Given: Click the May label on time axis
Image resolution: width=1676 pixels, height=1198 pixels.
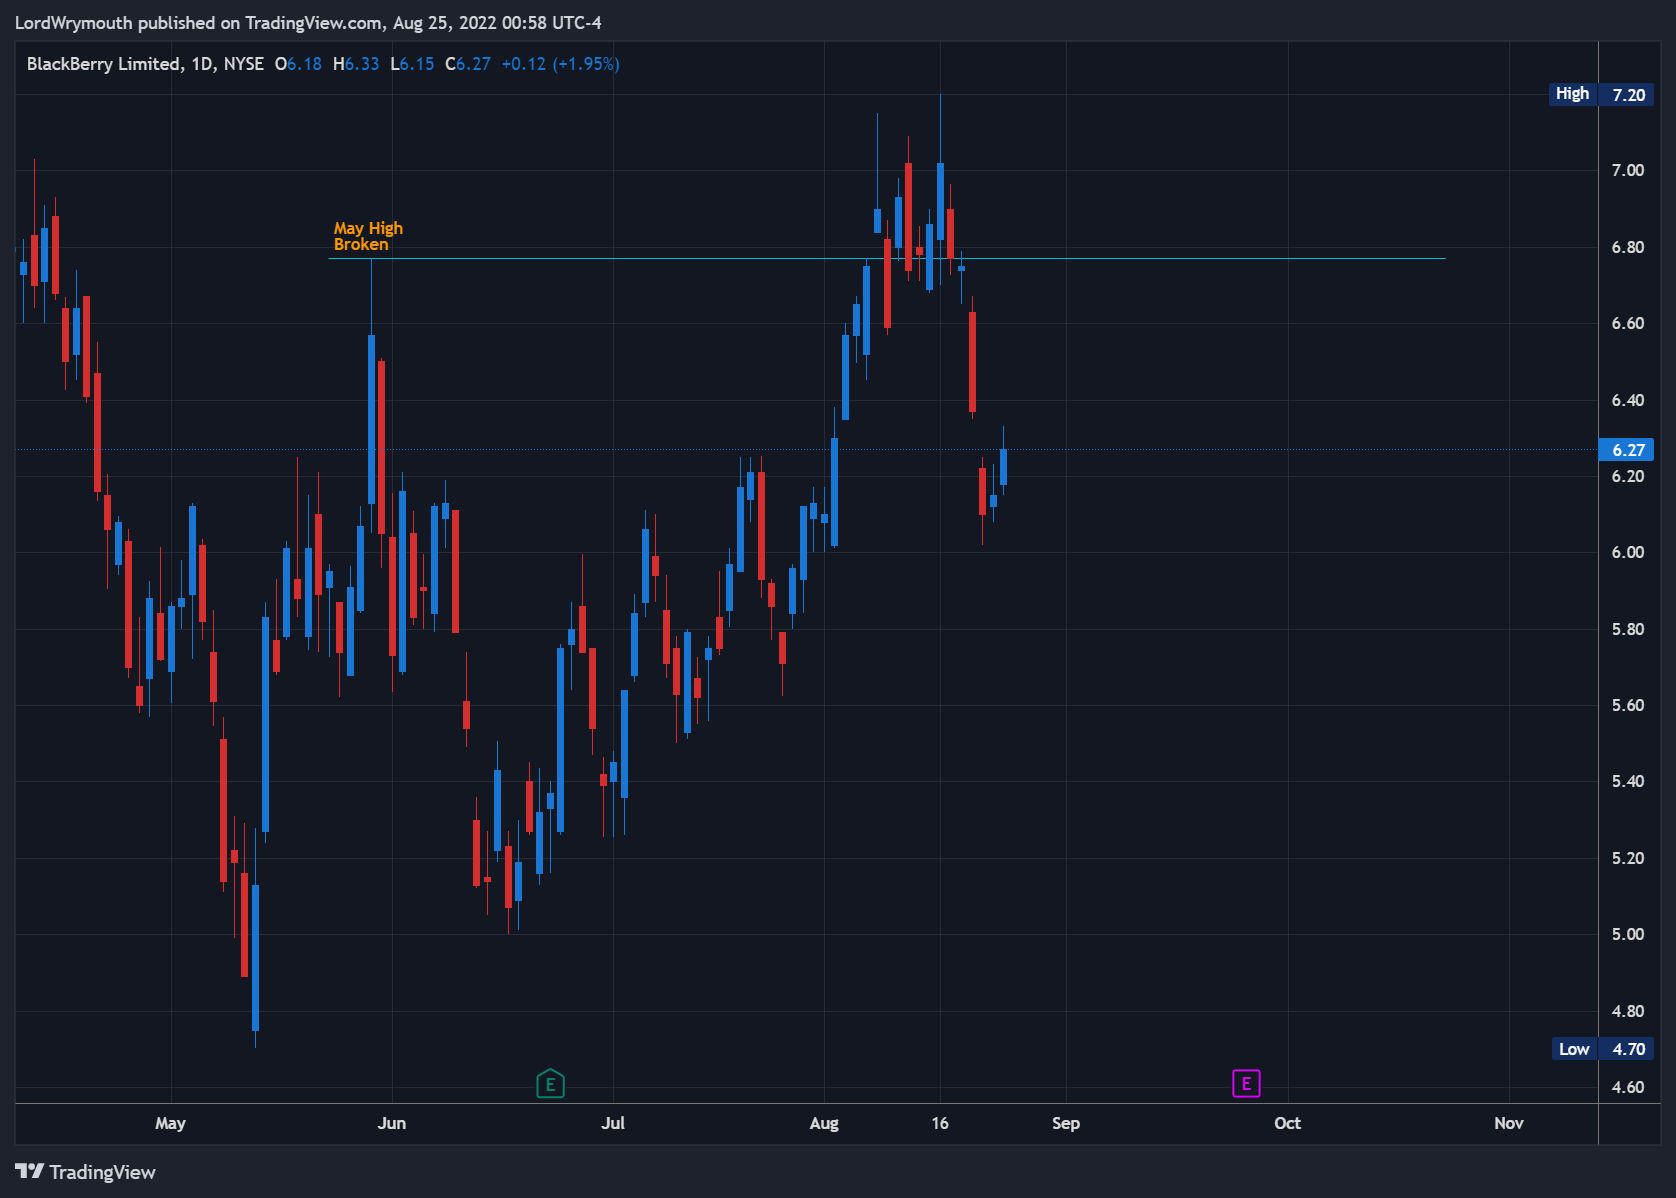Looking at the screenshot, I should coord(170,1123).
